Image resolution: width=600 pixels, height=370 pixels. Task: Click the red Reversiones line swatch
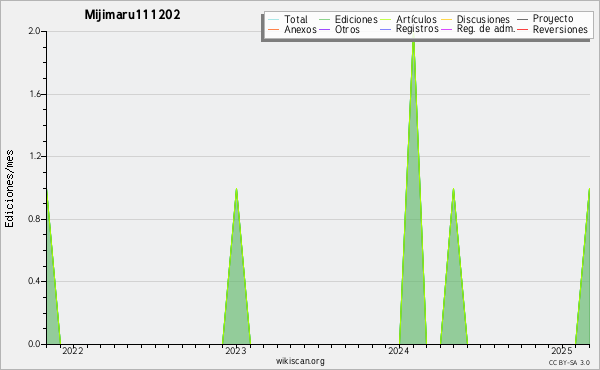coord(522,29)
